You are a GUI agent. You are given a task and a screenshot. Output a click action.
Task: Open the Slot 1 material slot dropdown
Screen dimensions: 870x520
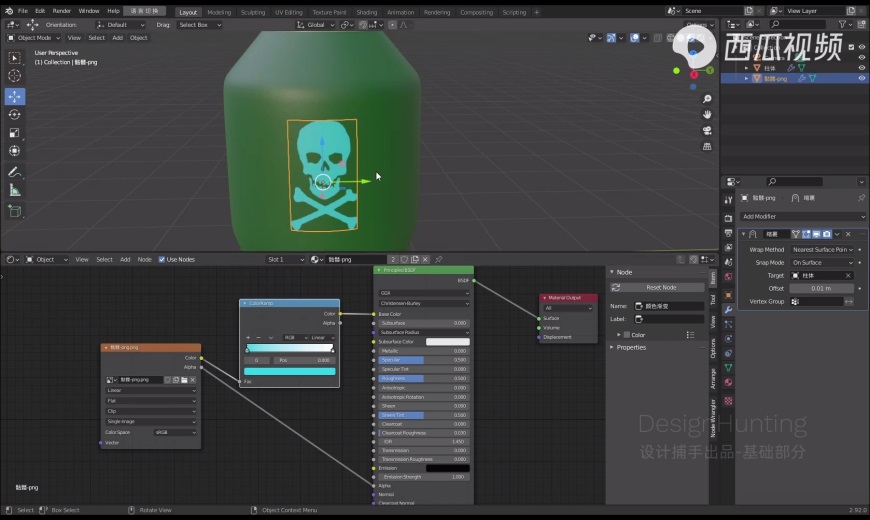click(286, 260)
